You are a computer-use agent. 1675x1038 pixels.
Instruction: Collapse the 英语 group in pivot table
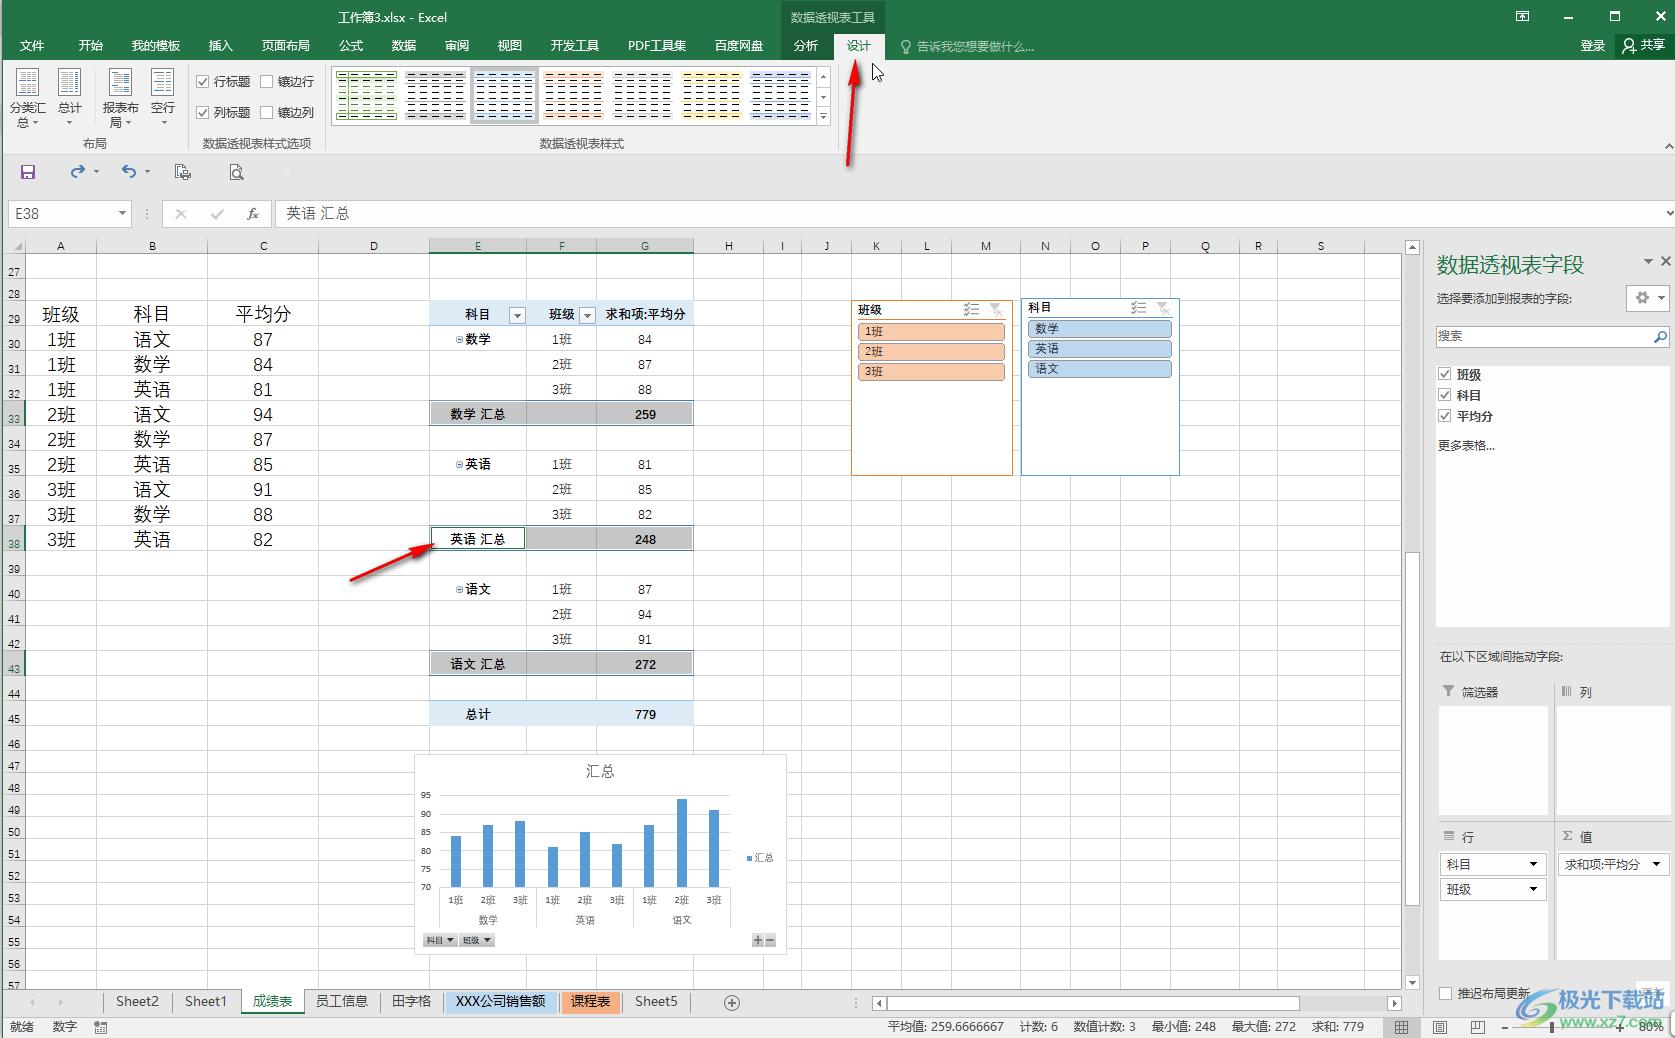[x=460, y=465]
